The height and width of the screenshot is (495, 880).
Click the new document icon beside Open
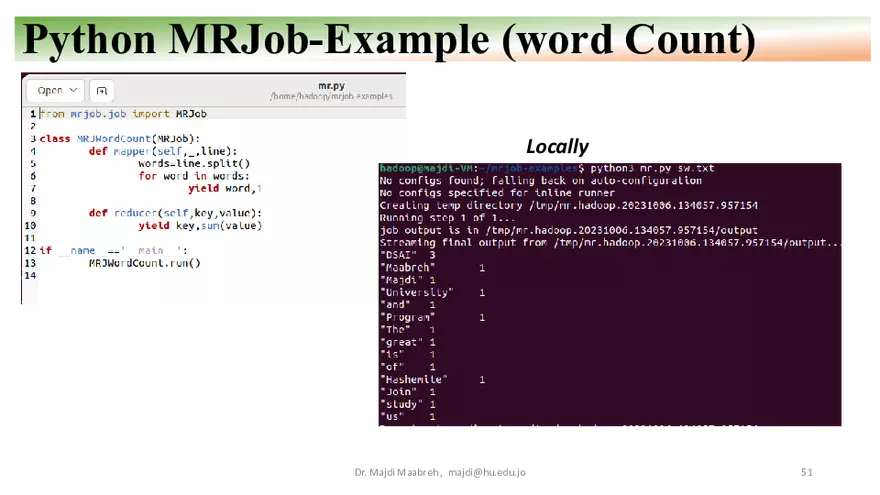pyautogui.click(x=101, y=90)
